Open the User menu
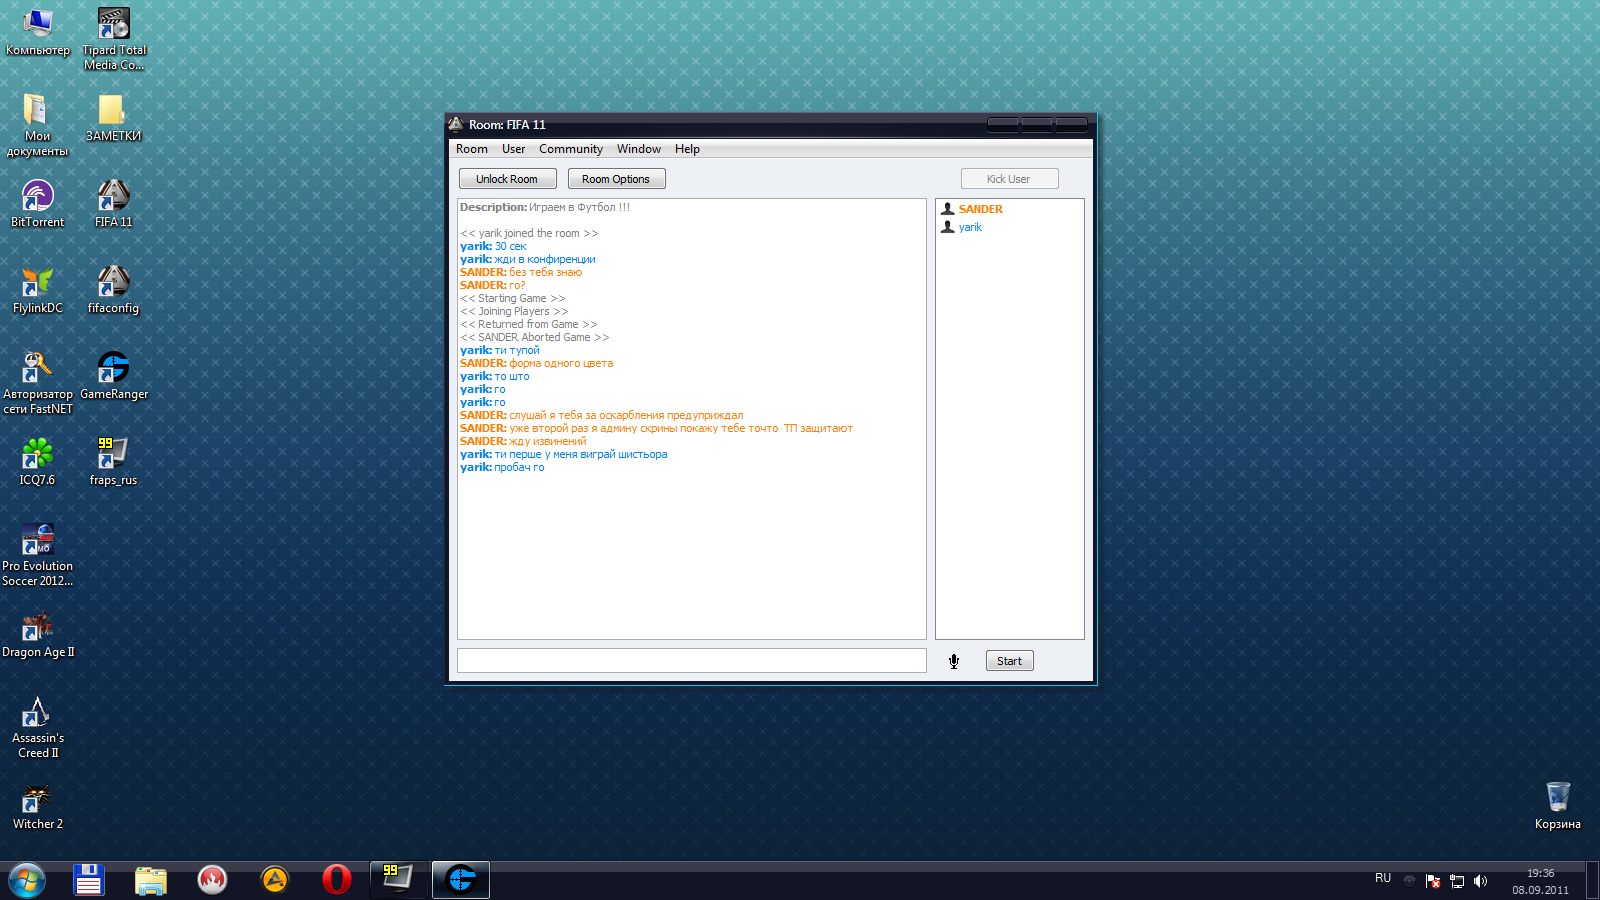This screenshot has height=900, width=1600. pos(513,149)
